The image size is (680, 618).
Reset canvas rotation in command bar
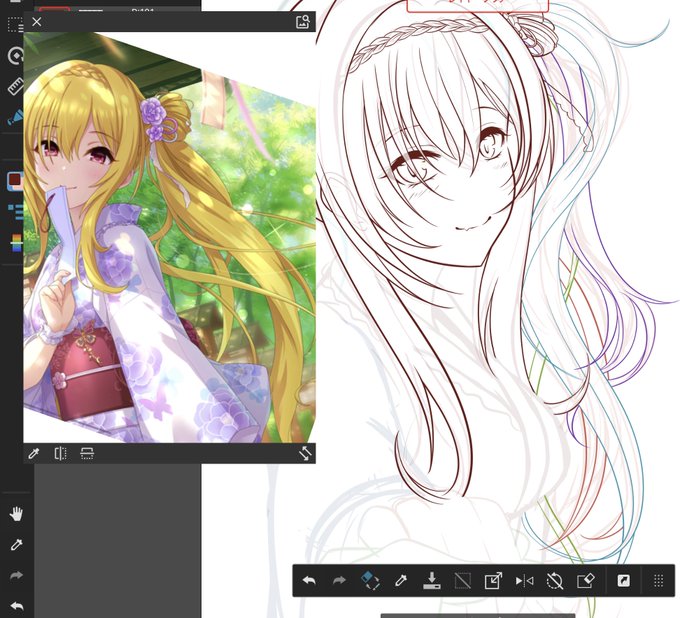(555, 581)
